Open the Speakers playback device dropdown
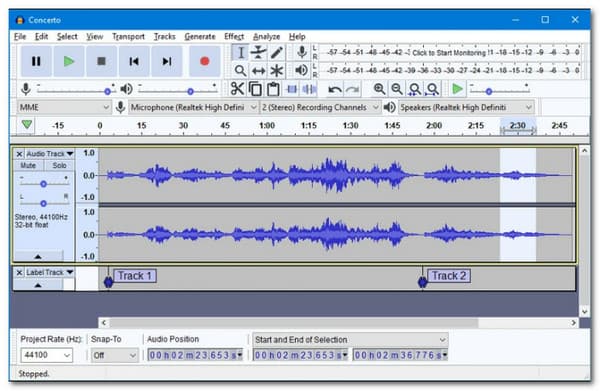 coord(466,107)
